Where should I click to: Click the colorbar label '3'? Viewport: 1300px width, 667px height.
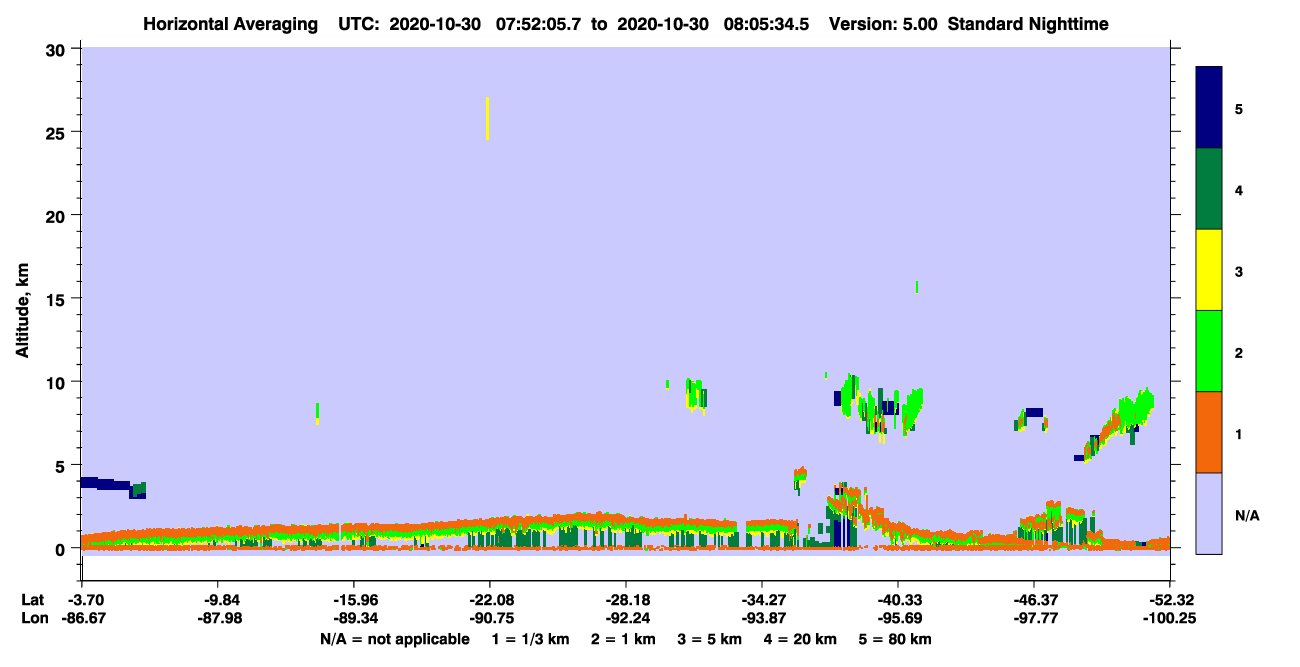click(1239, 270)
